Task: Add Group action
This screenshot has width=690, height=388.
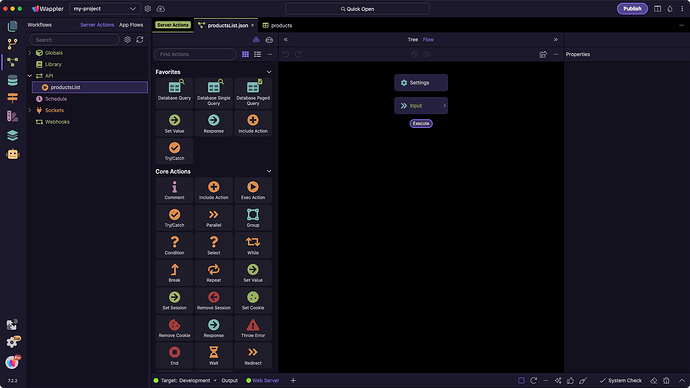Action: tap(253, 218)
